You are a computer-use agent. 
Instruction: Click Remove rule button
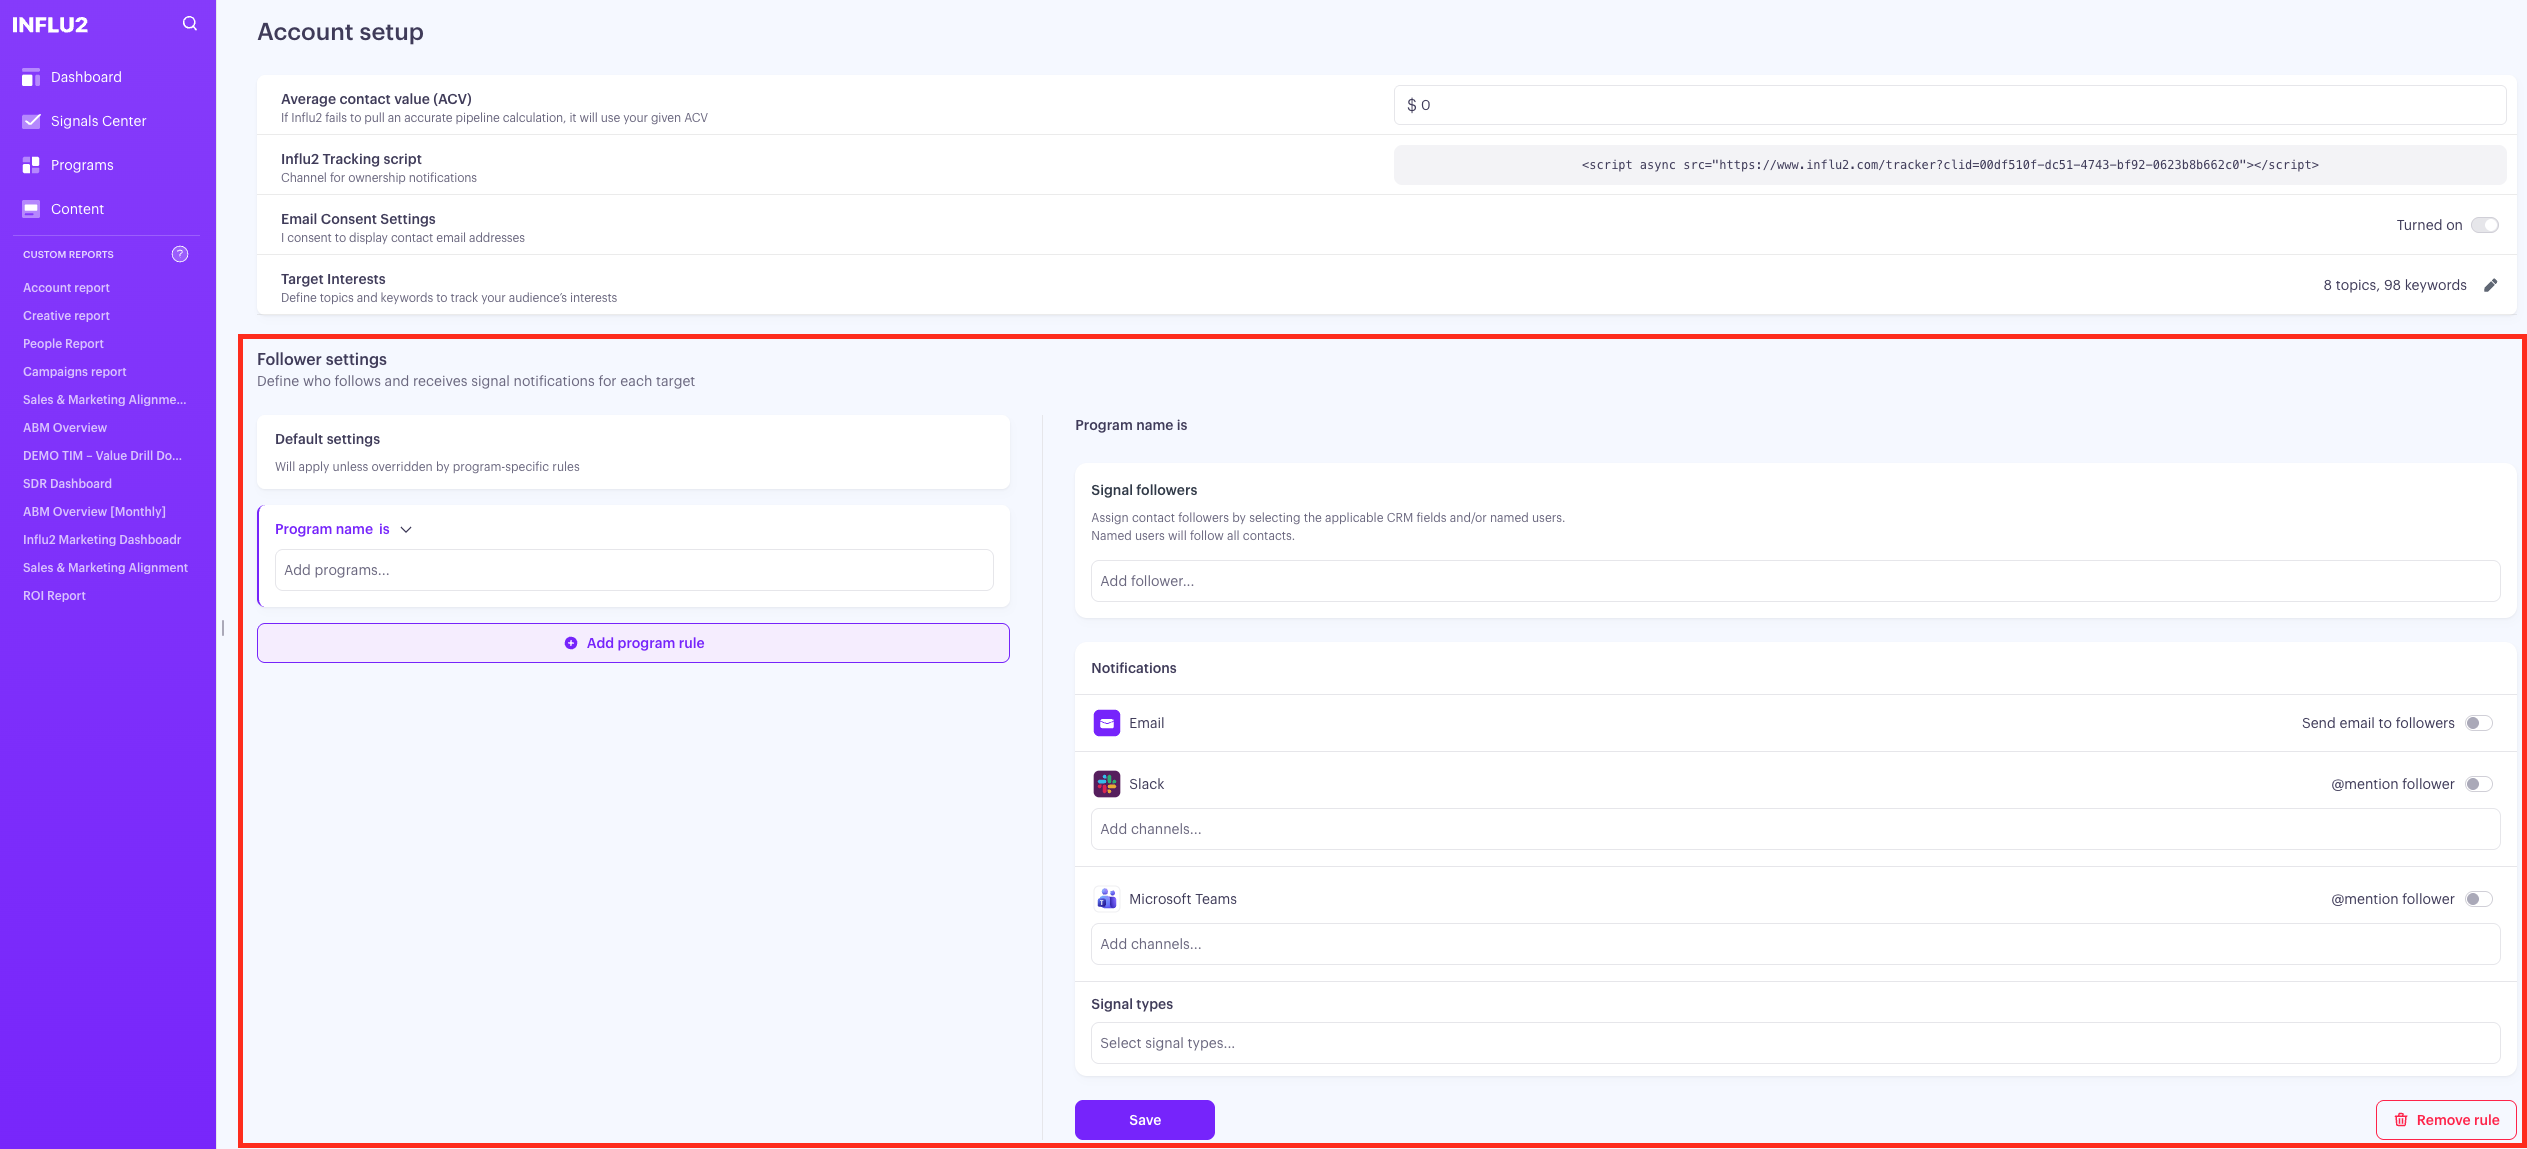click(x=2446, y=1120)
